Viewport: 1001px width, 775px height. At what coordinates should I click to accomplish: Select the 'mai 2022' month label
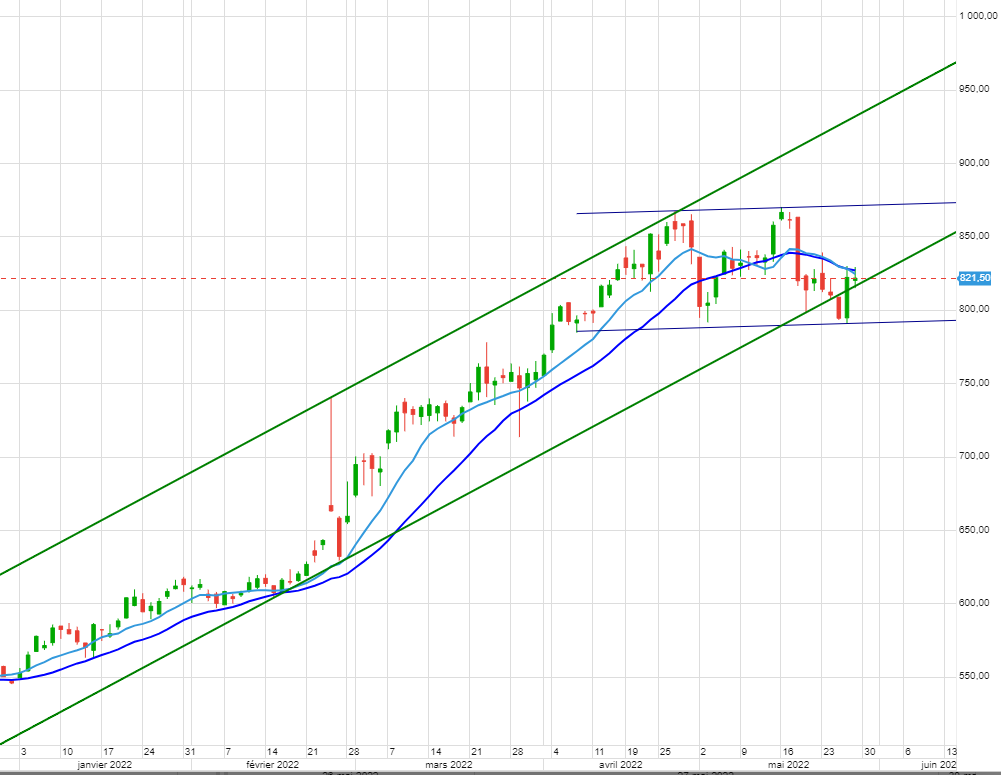(788, 765)
